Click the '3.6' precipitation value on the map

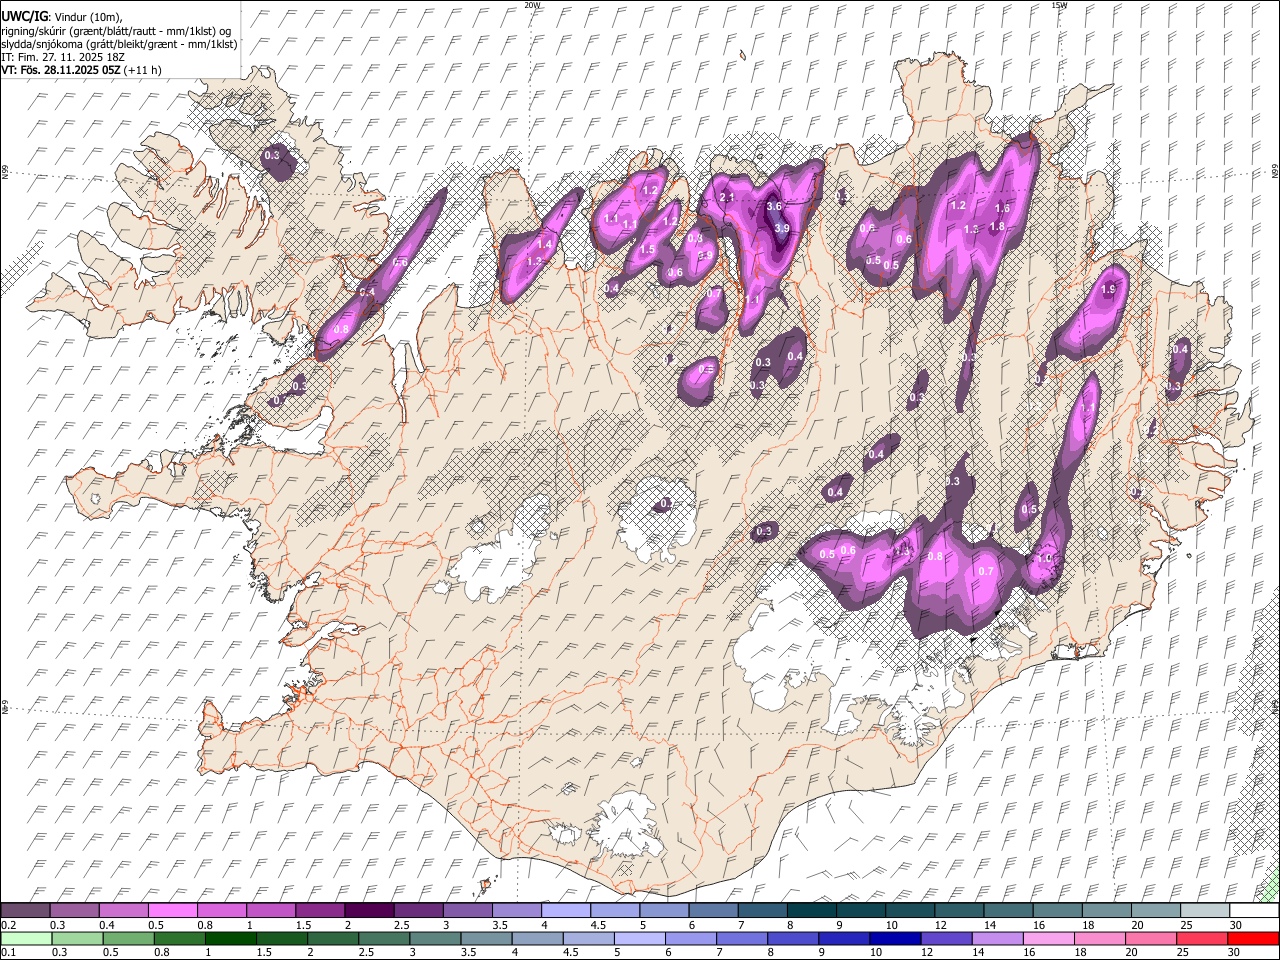coord(774,207)
